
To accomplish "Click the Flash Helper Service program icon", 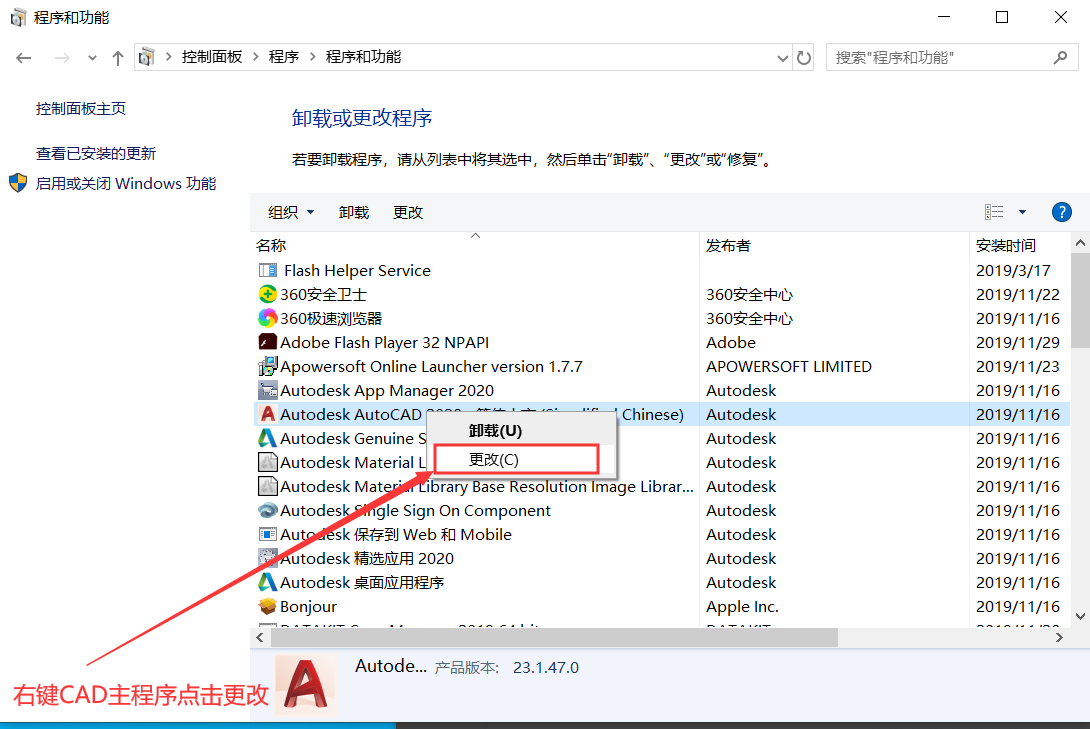I will pyautogui.click(x=268, y=270).
